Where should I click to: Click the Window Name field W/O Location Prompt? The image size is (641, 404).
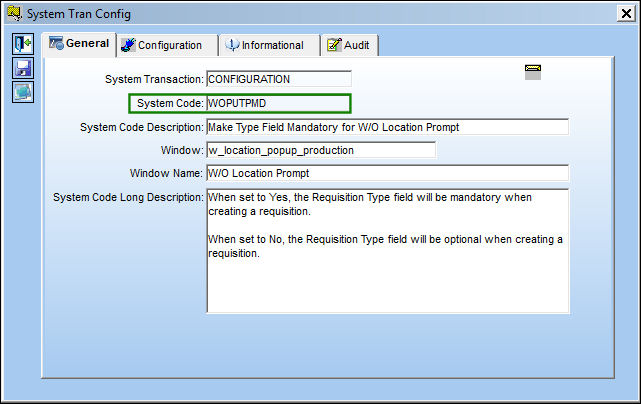(x=388, y=173)
